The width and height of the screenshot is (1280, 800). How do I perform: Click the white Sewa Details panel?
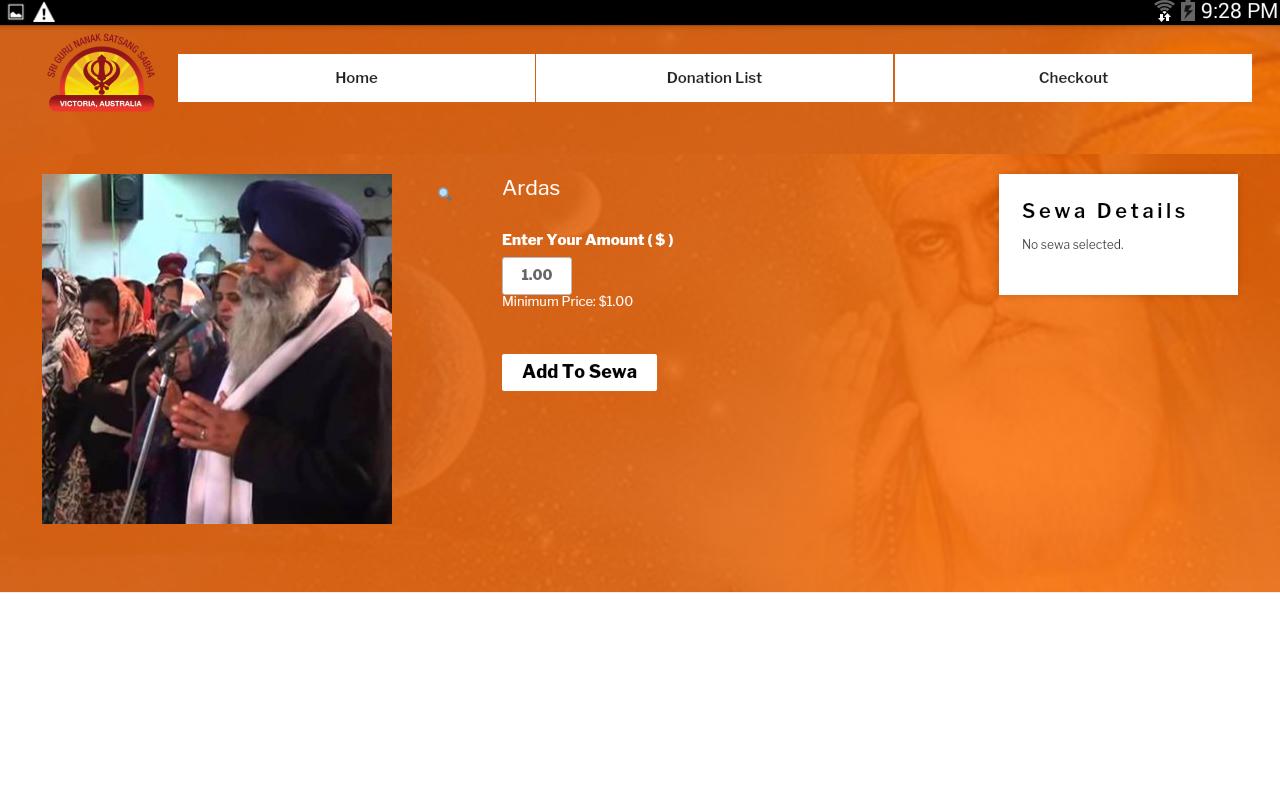(1118, 235)
